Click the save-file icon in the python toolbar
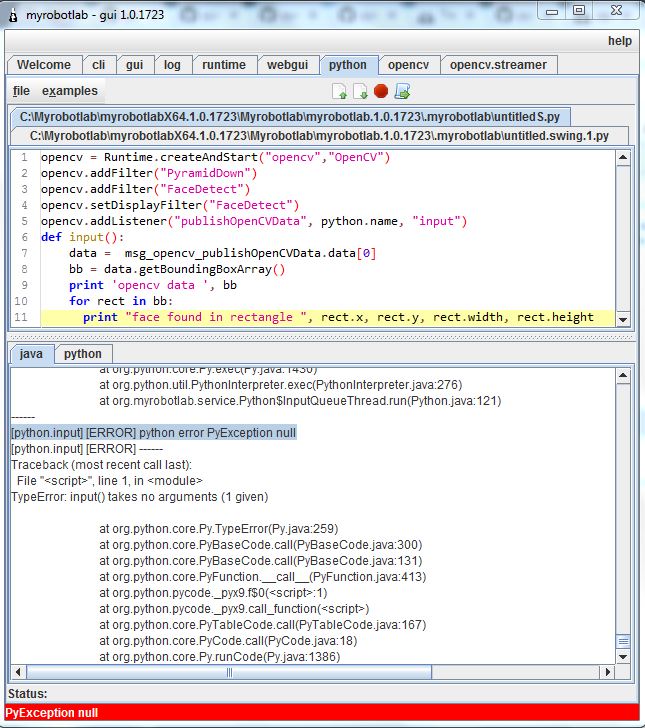This screenshot has height=728, width=645. (360, 91)
